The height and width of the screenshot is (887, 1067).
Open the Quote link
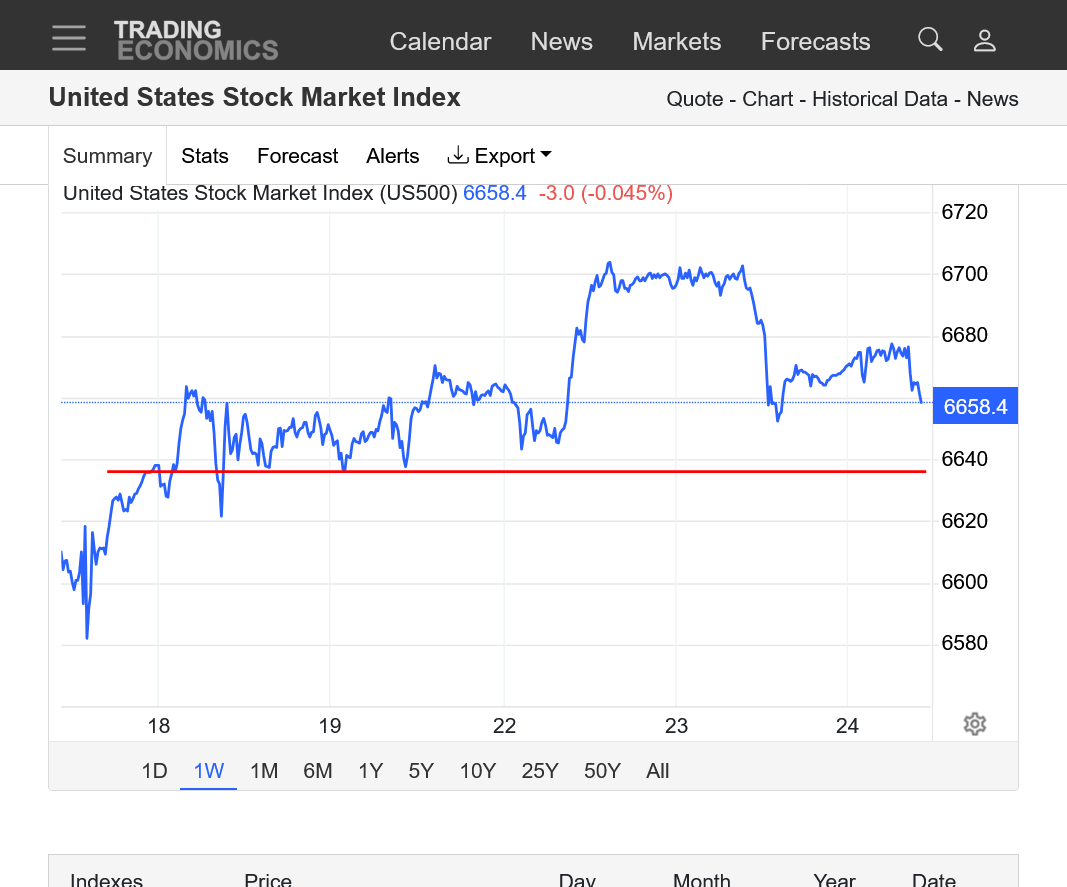[695, 99]
